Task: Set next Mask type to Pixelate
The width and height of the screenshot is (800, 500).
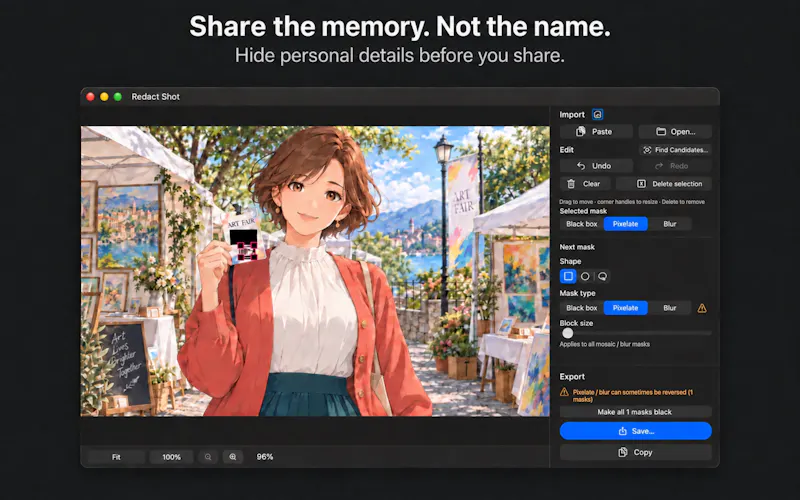Action: 626,308
